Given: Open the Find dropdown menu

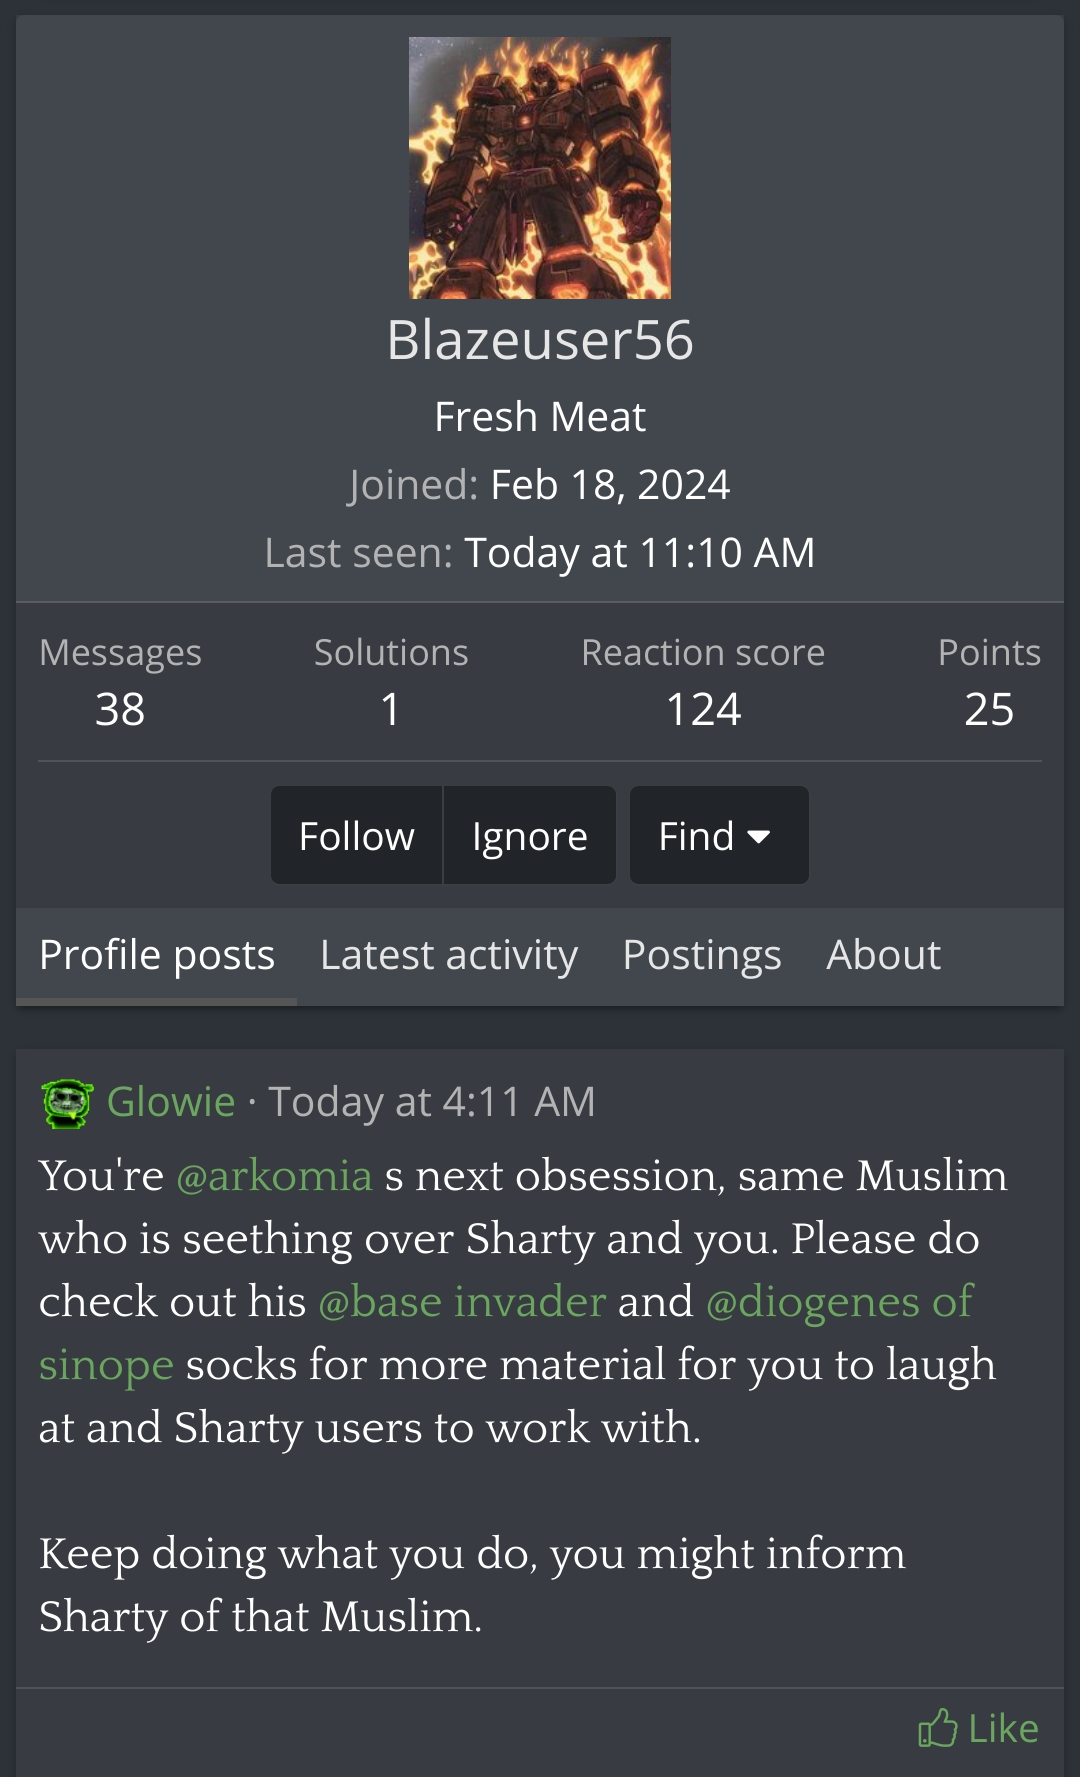Looking at the screenshot, I should [718, 835].
